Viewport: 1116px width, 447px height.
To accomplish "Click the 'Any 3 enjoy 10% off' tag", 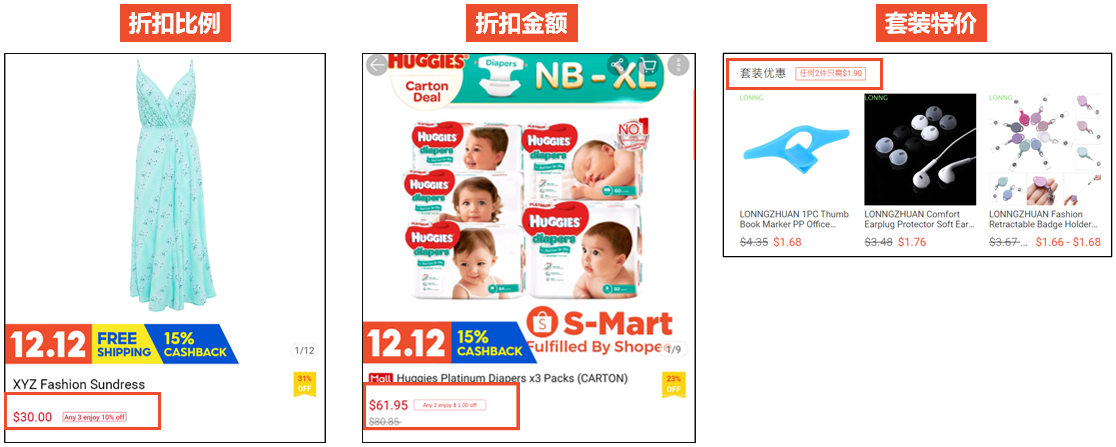I will tap(95, 417).
